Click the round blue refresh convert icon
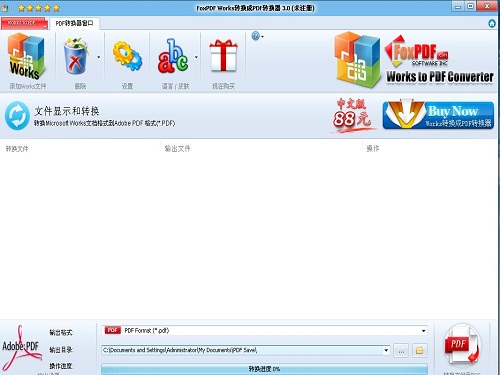Screen dimensions: 500x375 [x=17, y=116]
